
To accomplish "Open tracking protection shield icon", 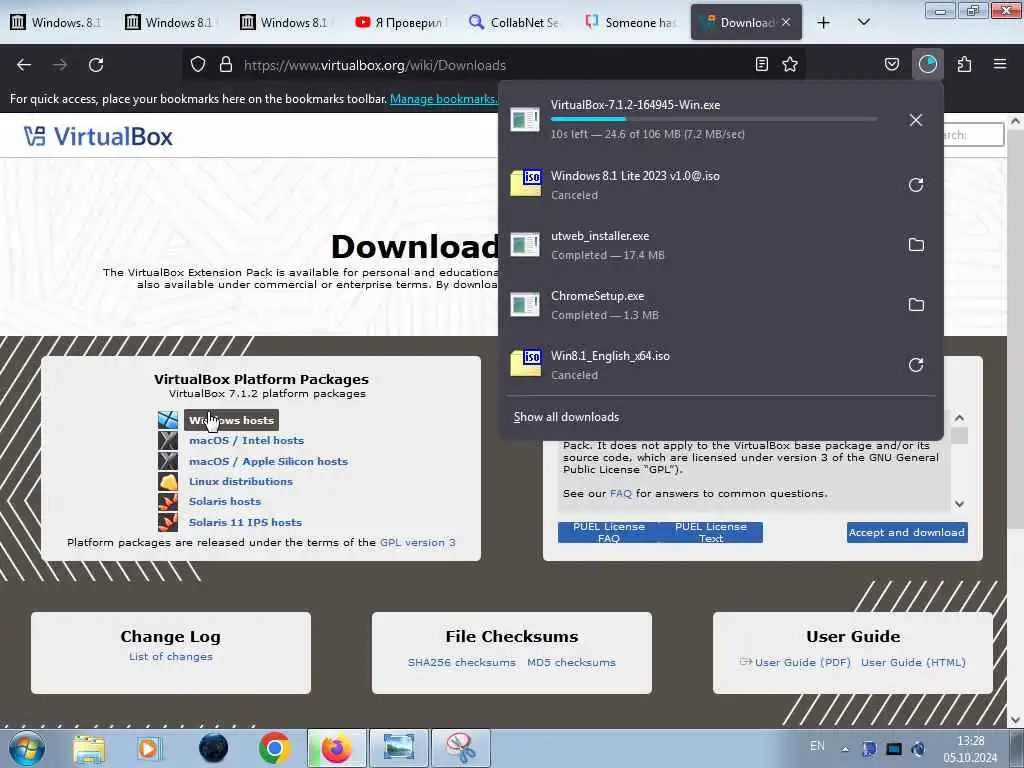I will click(x=198, y=65).
